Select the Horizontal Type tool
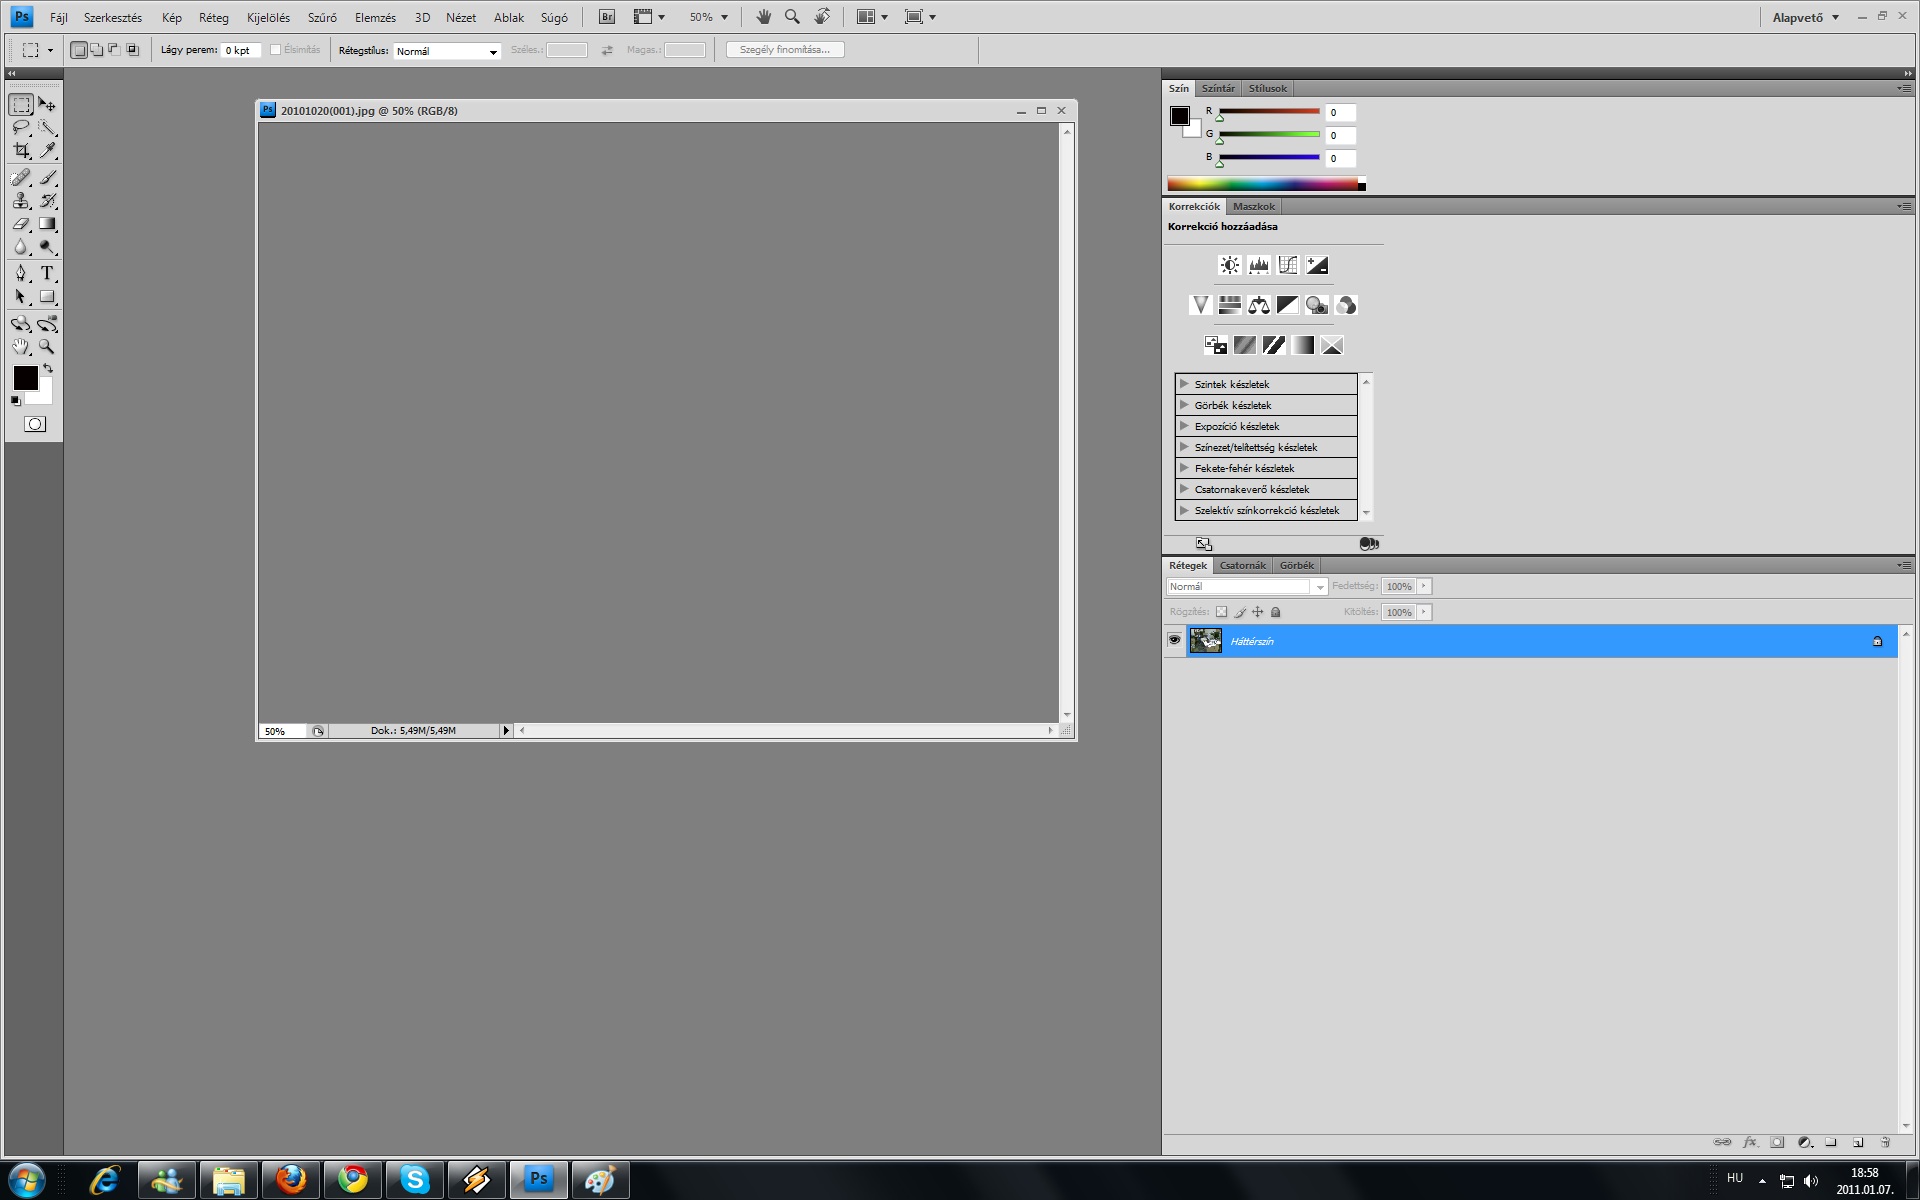 [47, 273]
